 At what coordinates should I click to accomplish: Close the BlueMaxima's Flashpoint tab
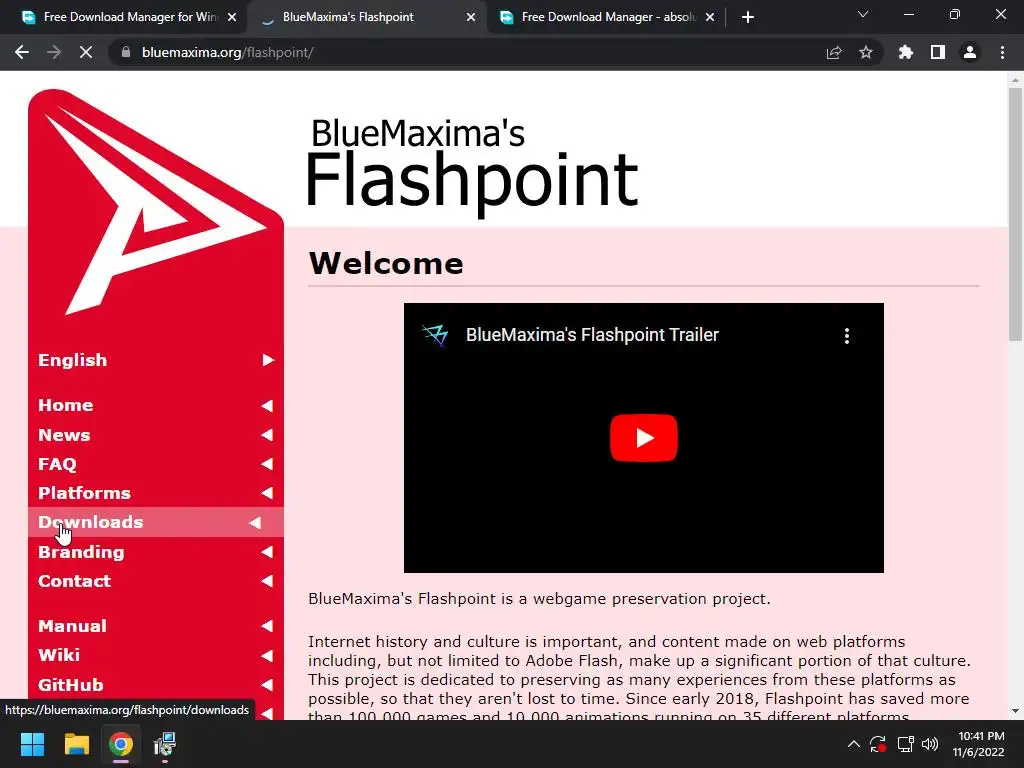(471, 17)
